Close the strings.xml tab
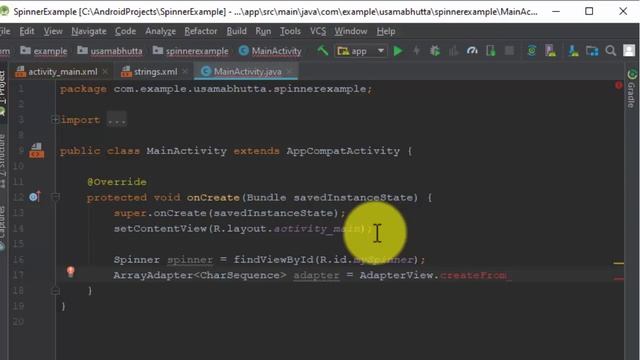Image resolution: width=640 pixels, height=360 pixels. coord(185,71)
